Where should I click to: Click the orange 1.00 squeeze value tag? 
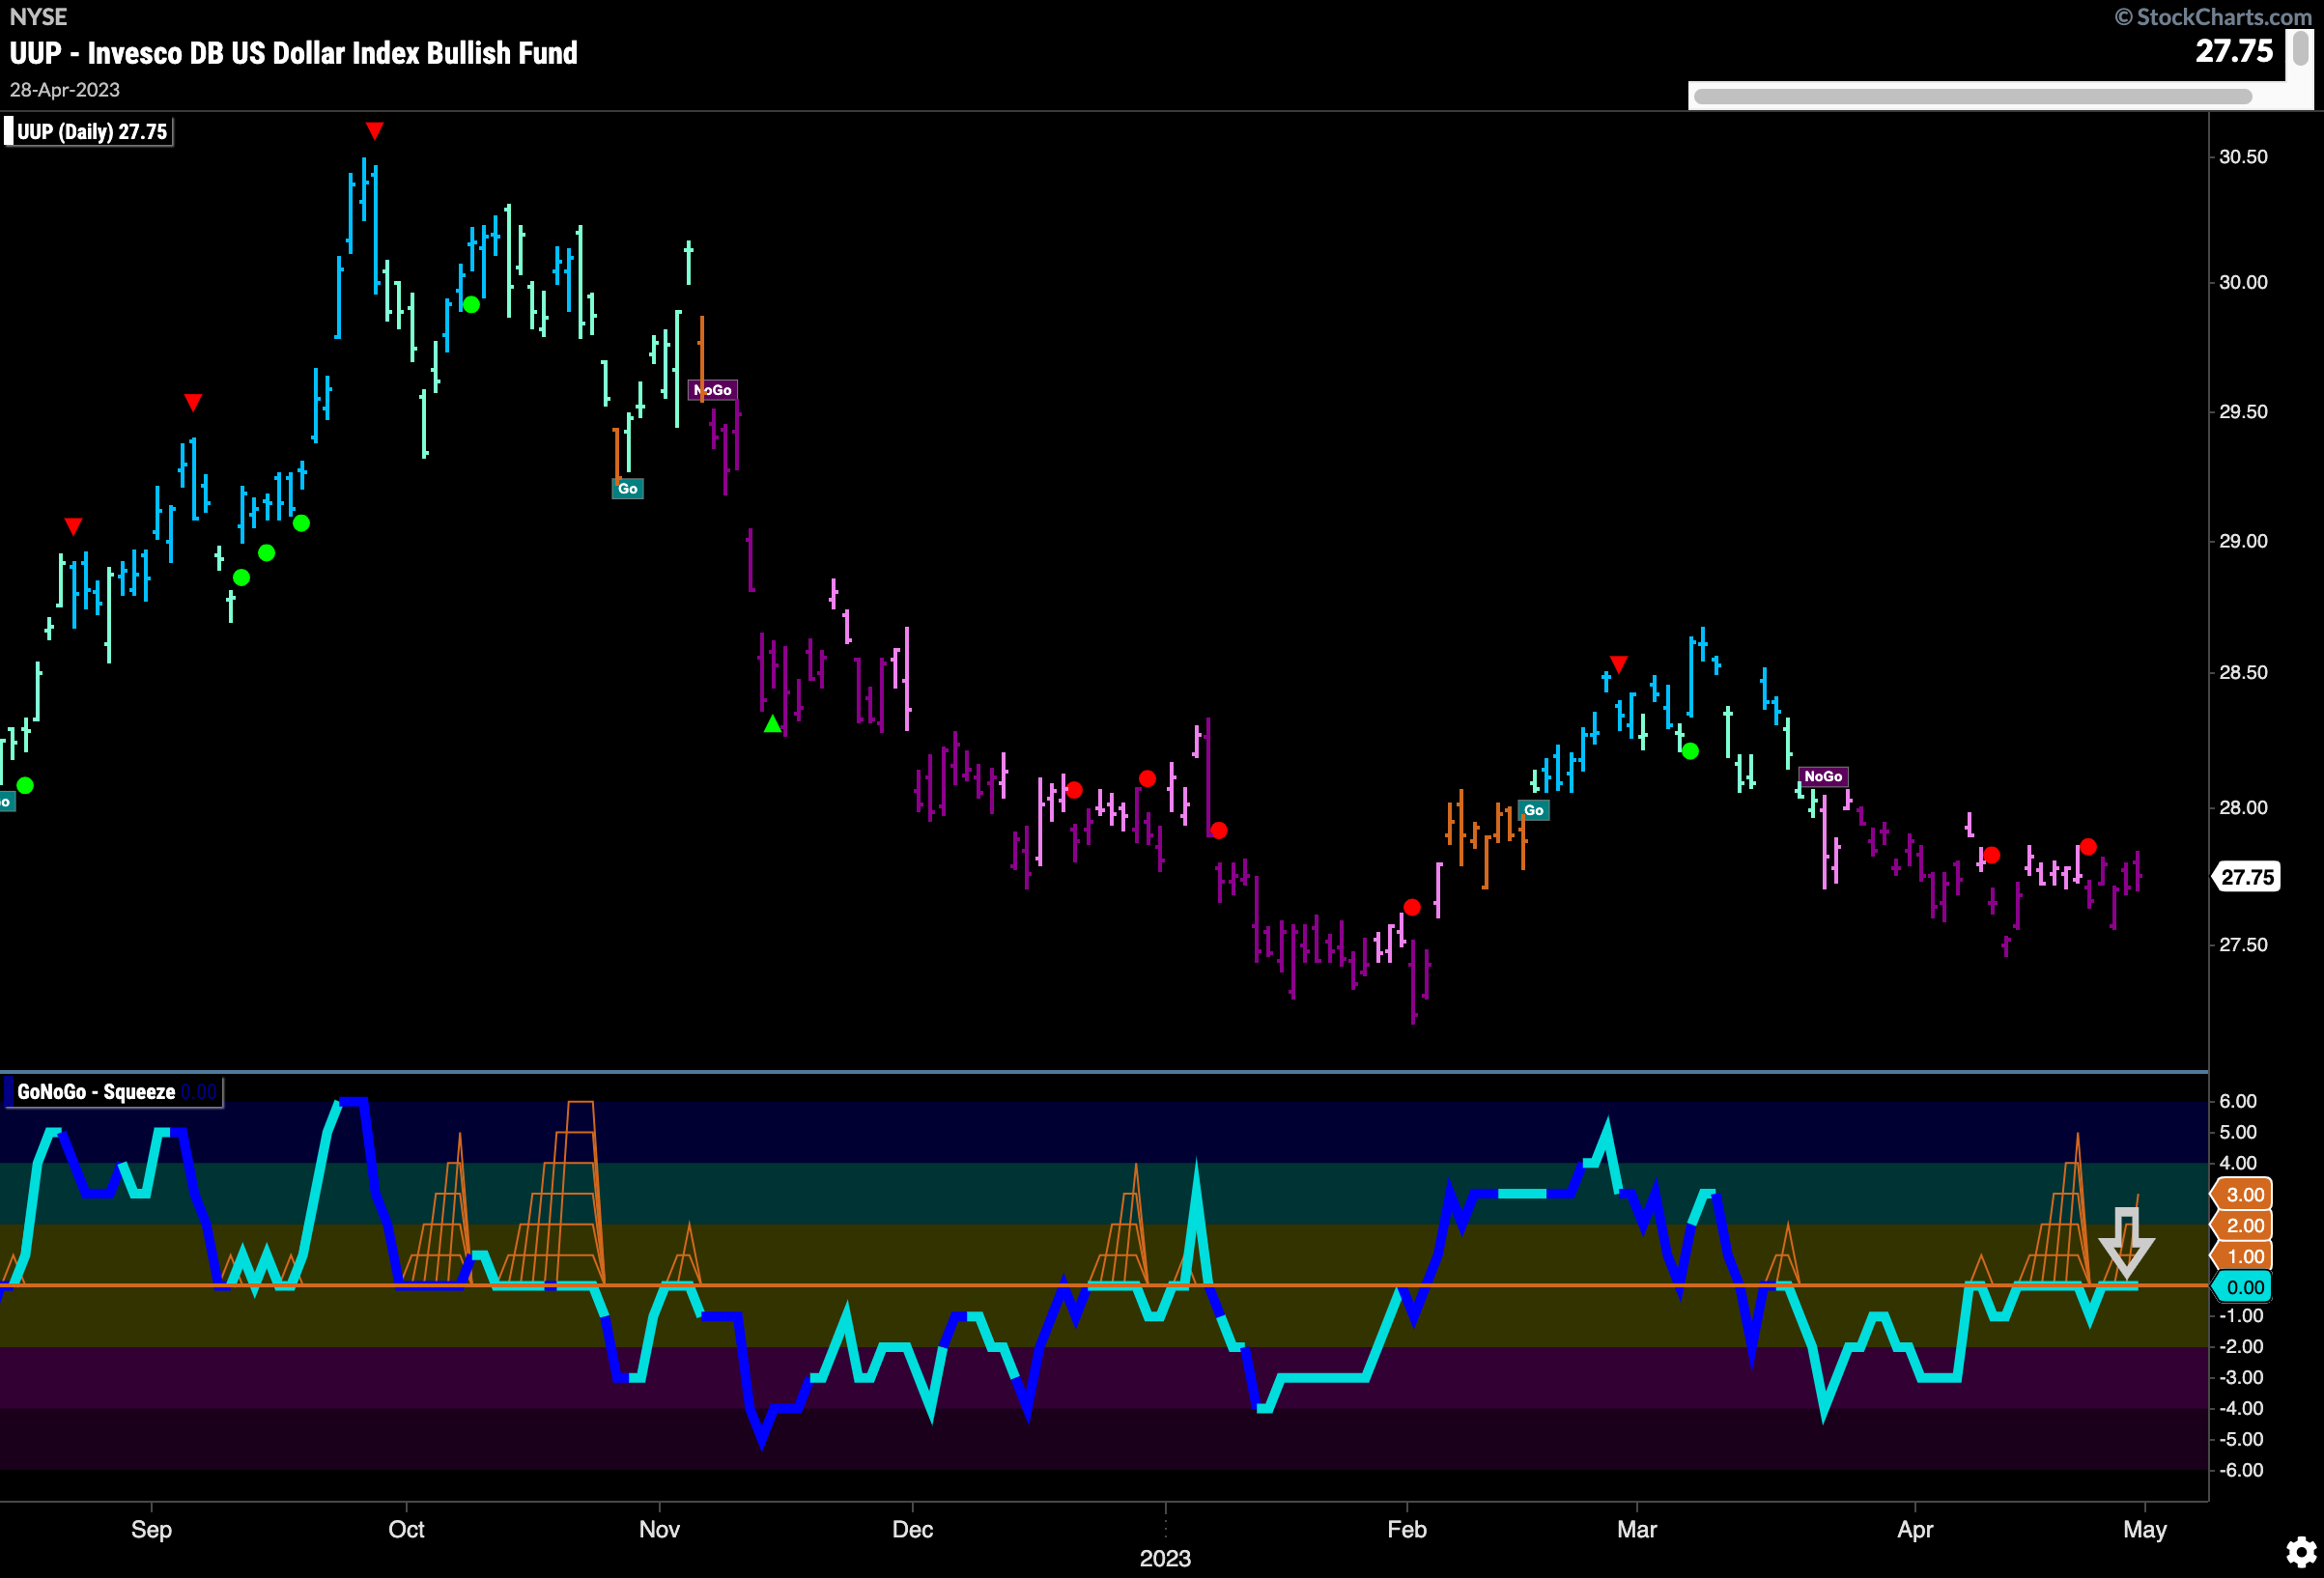point(2243,1256)
